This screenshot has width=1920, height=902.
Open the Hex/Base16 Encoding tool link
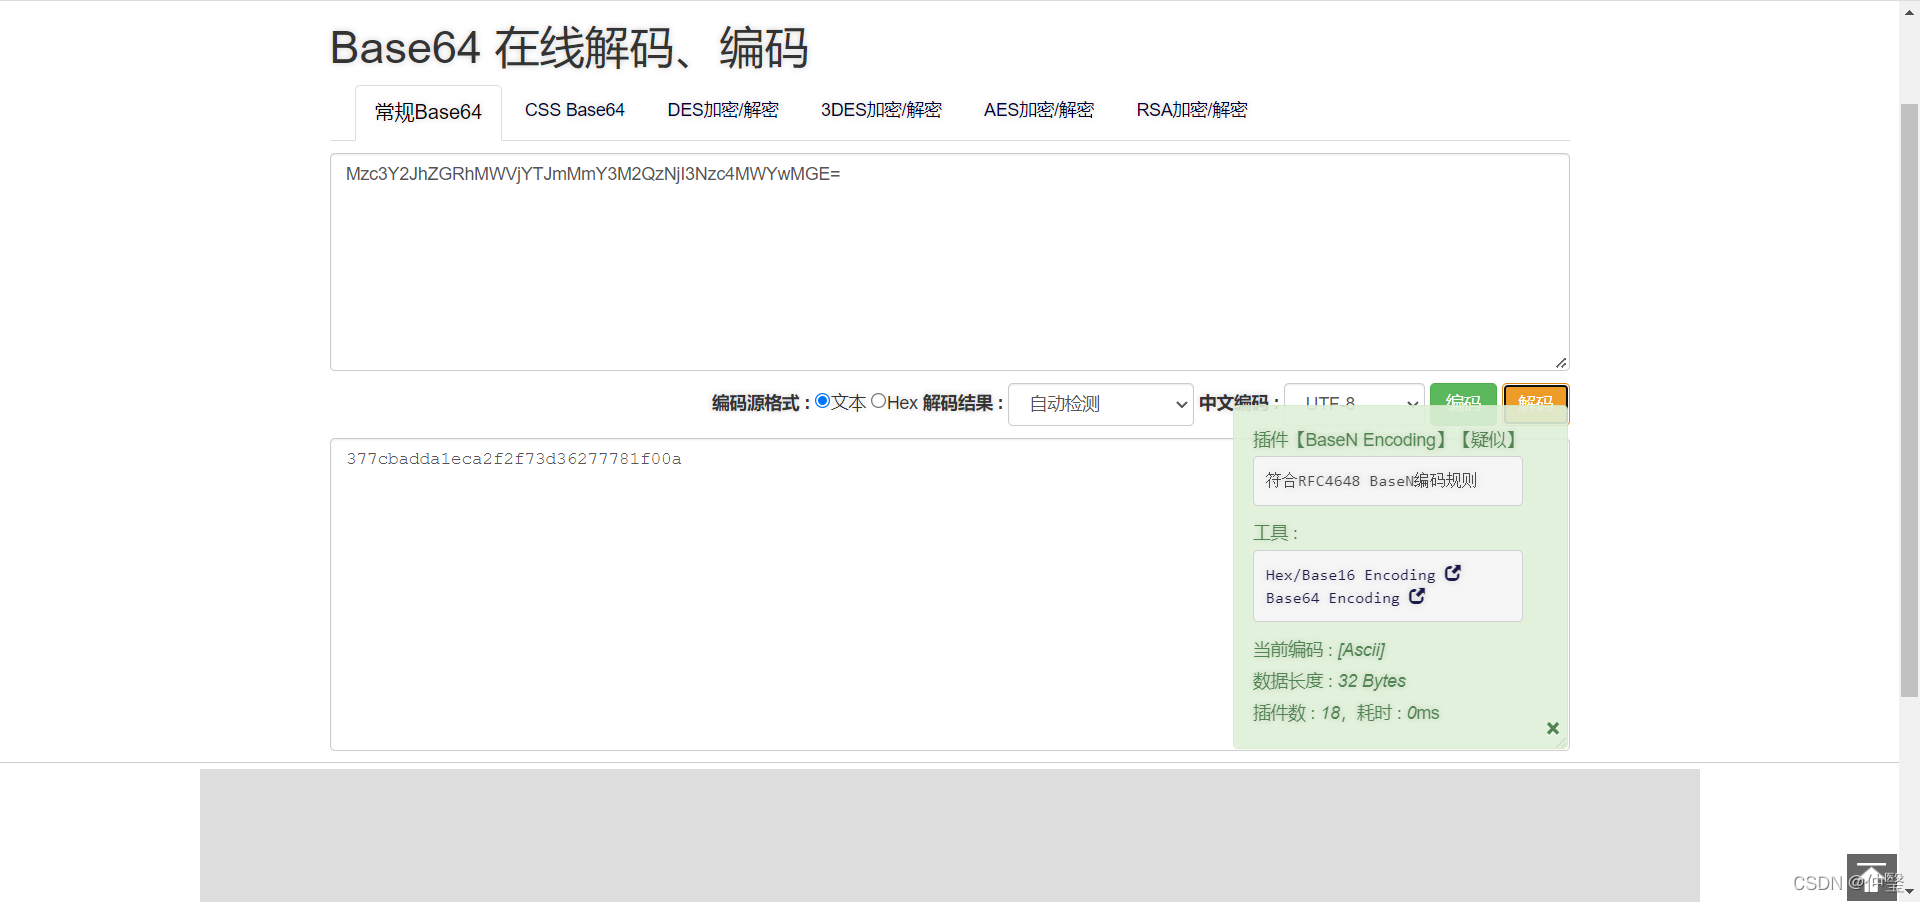click(1348, 574)
